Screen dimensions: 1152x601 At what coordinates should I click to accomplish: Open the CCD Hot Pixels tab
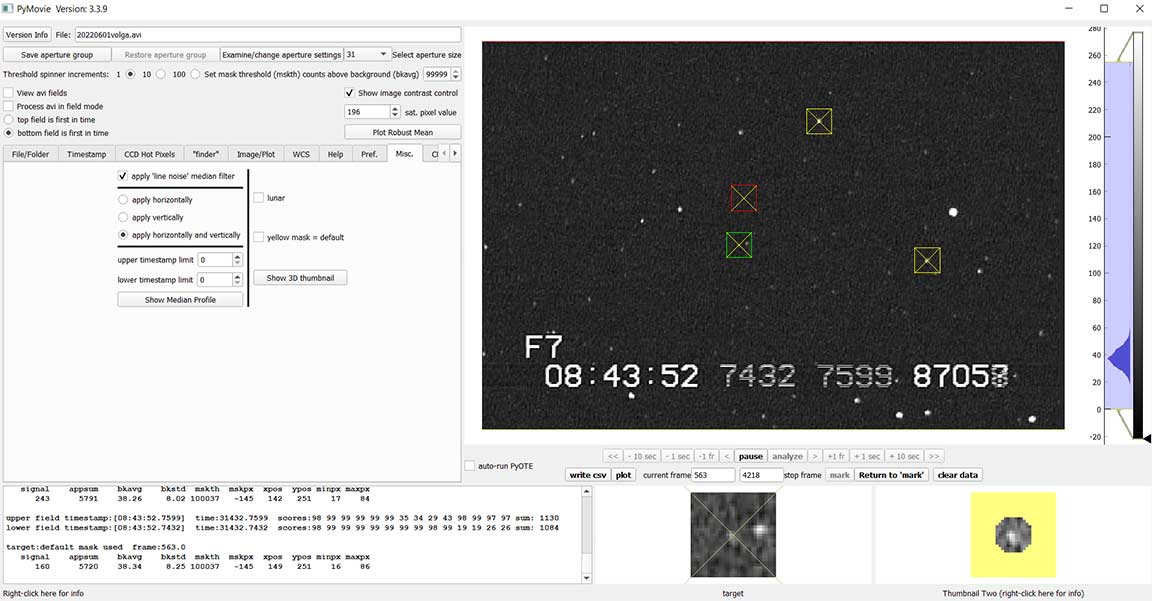pyautogui.click(x=149, y=154)
